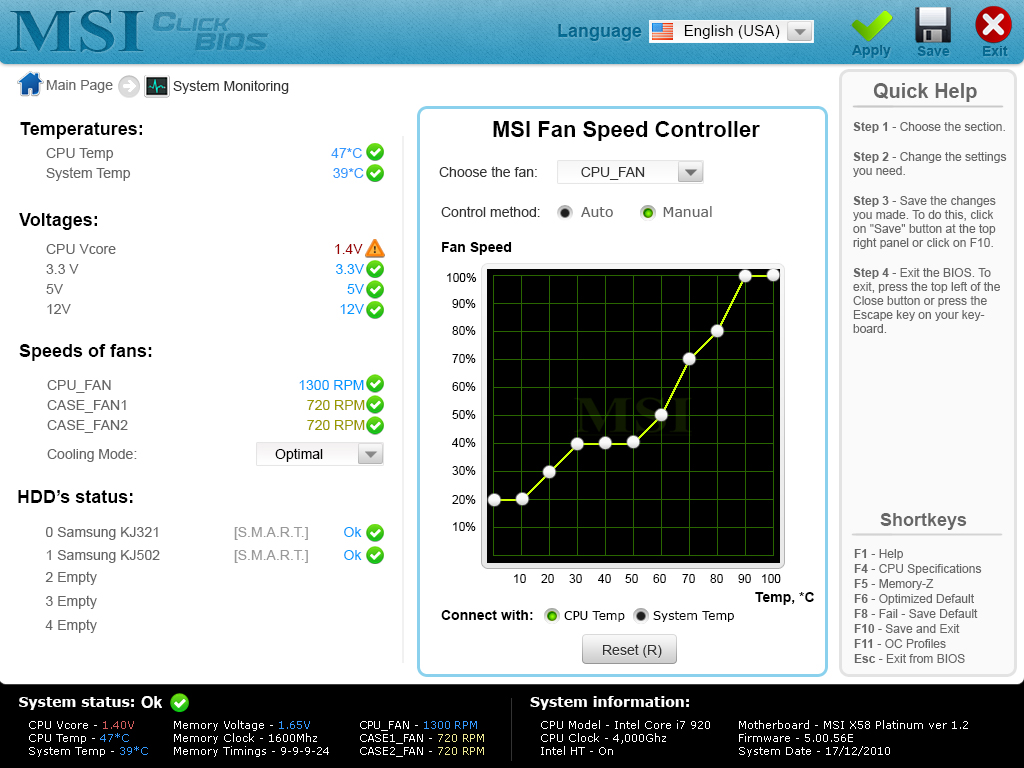Click fan curve point at 90°C
This screenshot has height=768, width=1024.
(x=745, y=276)
